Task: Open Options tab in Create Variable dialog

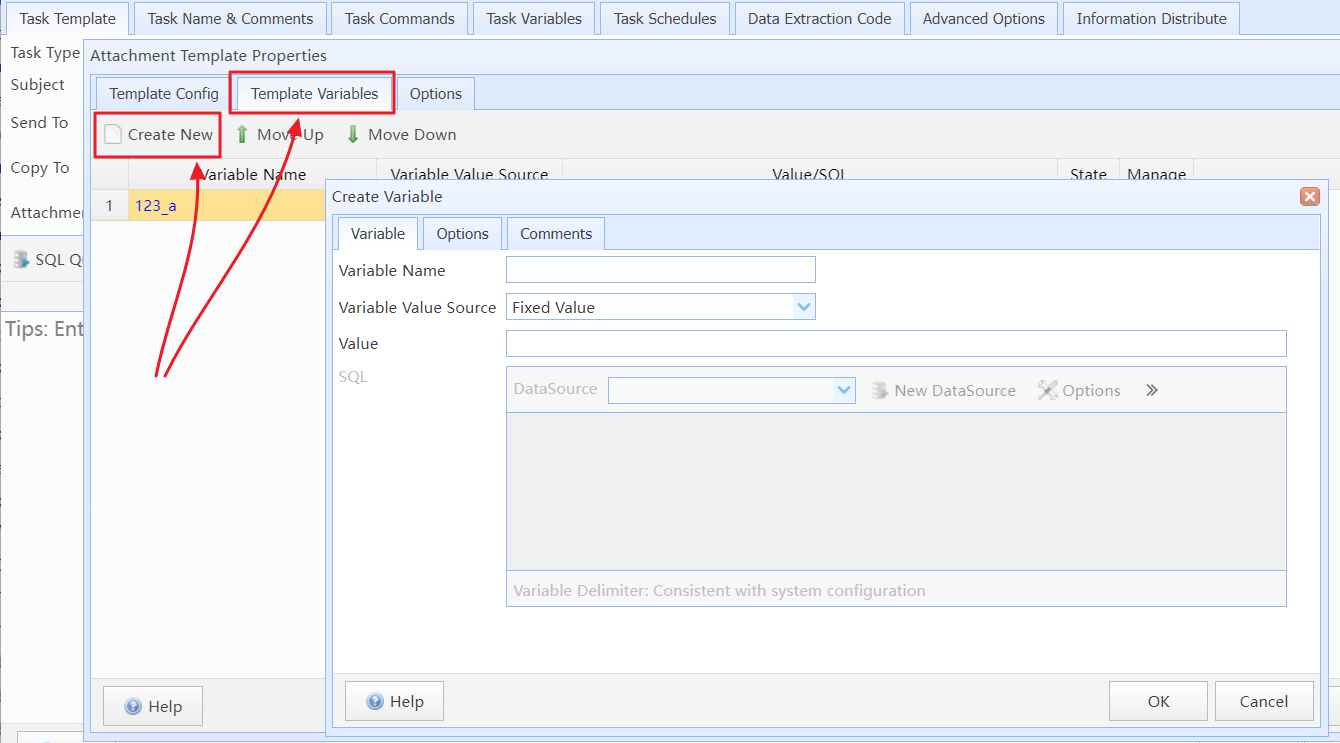Action: 462,234
